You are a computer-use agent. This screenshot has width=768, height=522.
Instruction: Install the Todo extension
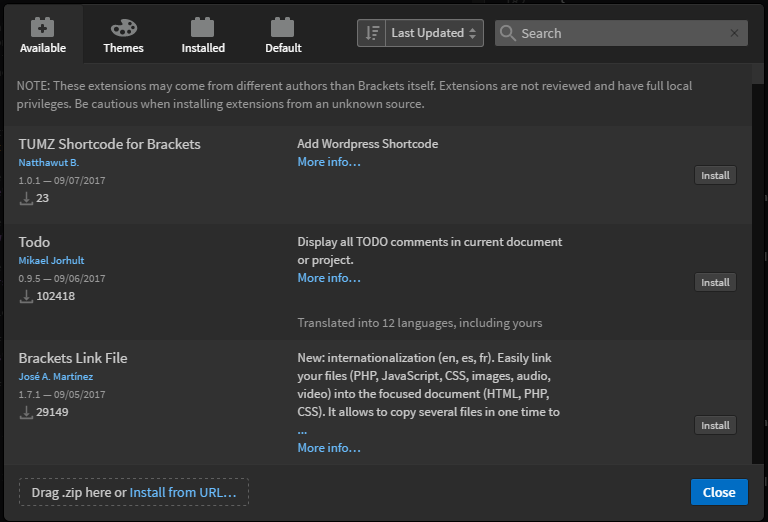click(715, 282)
